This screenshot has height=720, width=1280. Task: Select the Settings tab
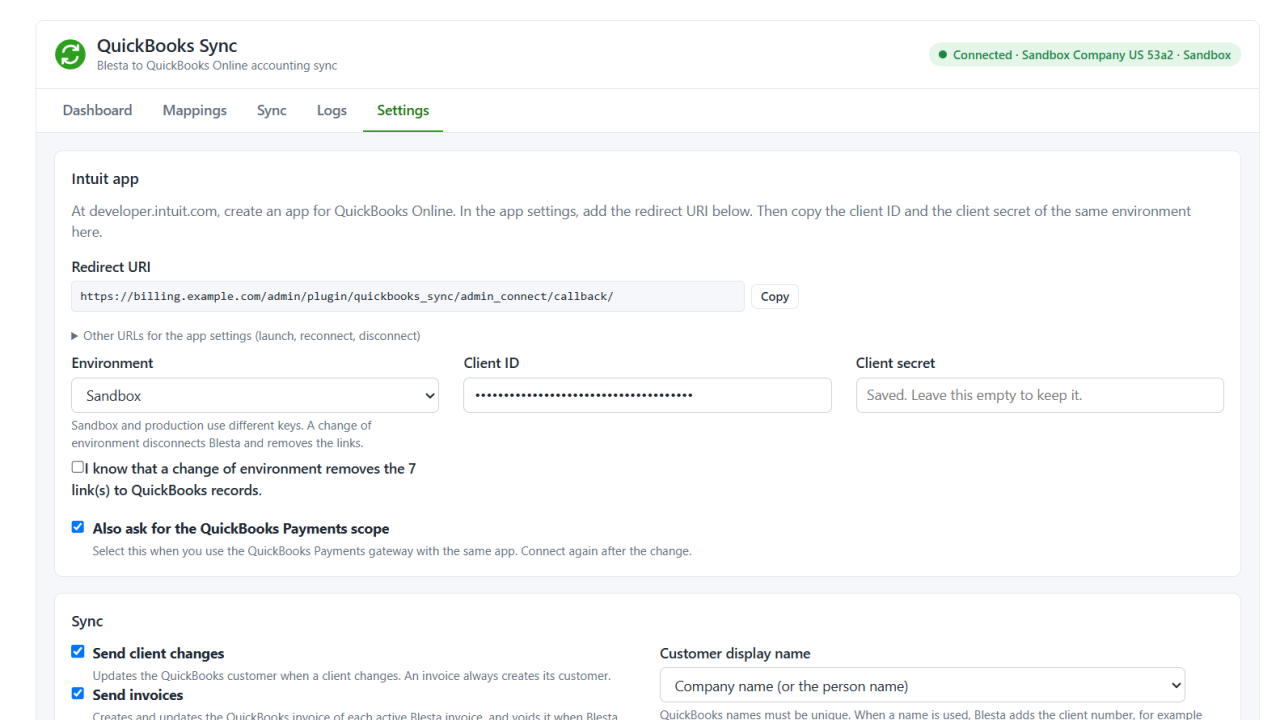(403, 110)
